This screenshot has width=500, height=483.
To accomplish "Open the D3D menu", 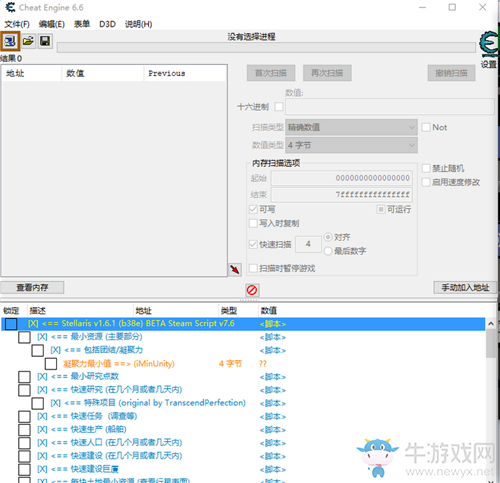I will point(107,24).
